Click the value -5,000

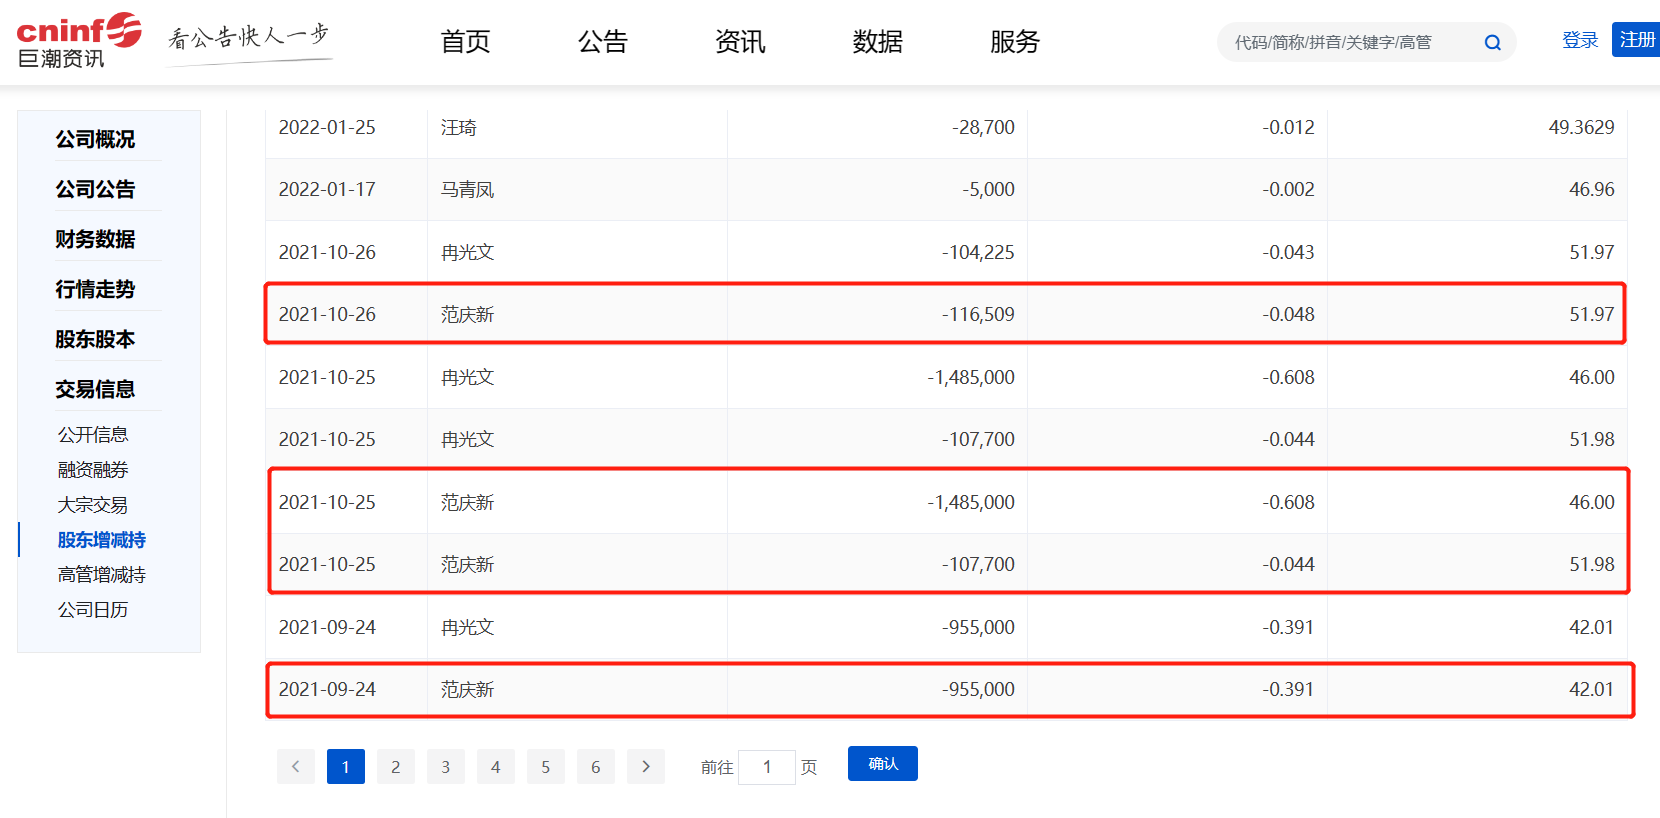click(x=988, y=189)
